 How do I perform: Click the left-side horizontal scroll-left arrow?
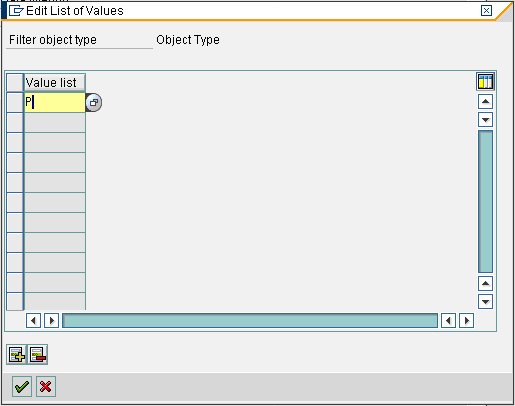(x=33, y=321)
